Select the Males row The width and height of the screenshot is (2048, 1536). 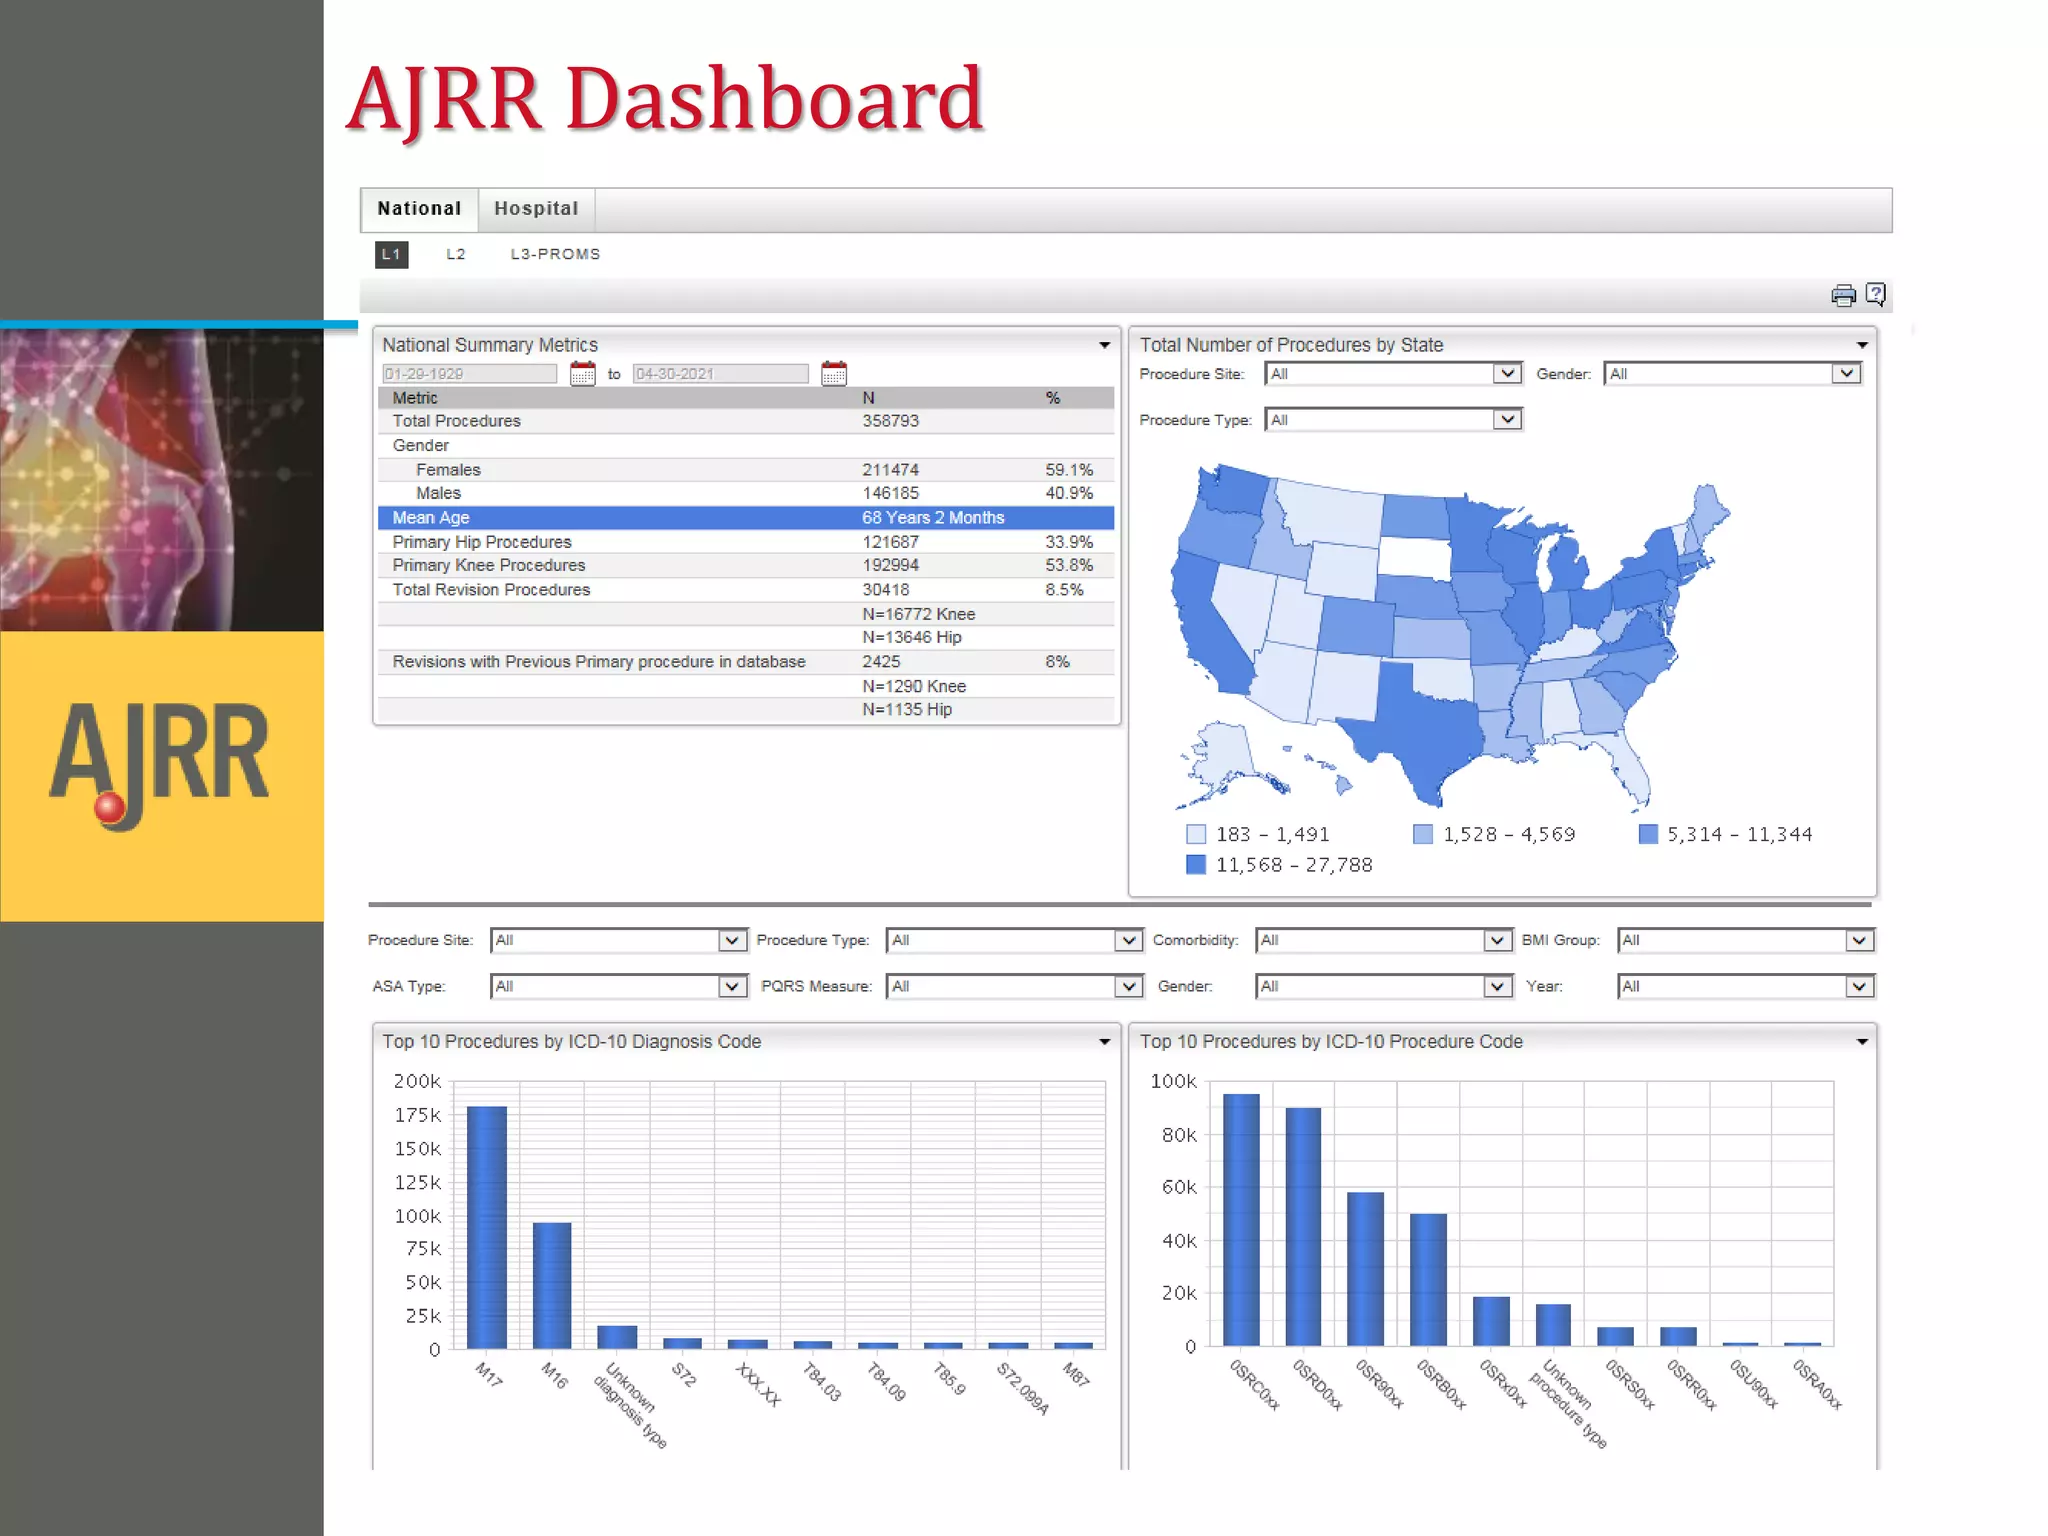click(x=746, y=493)
